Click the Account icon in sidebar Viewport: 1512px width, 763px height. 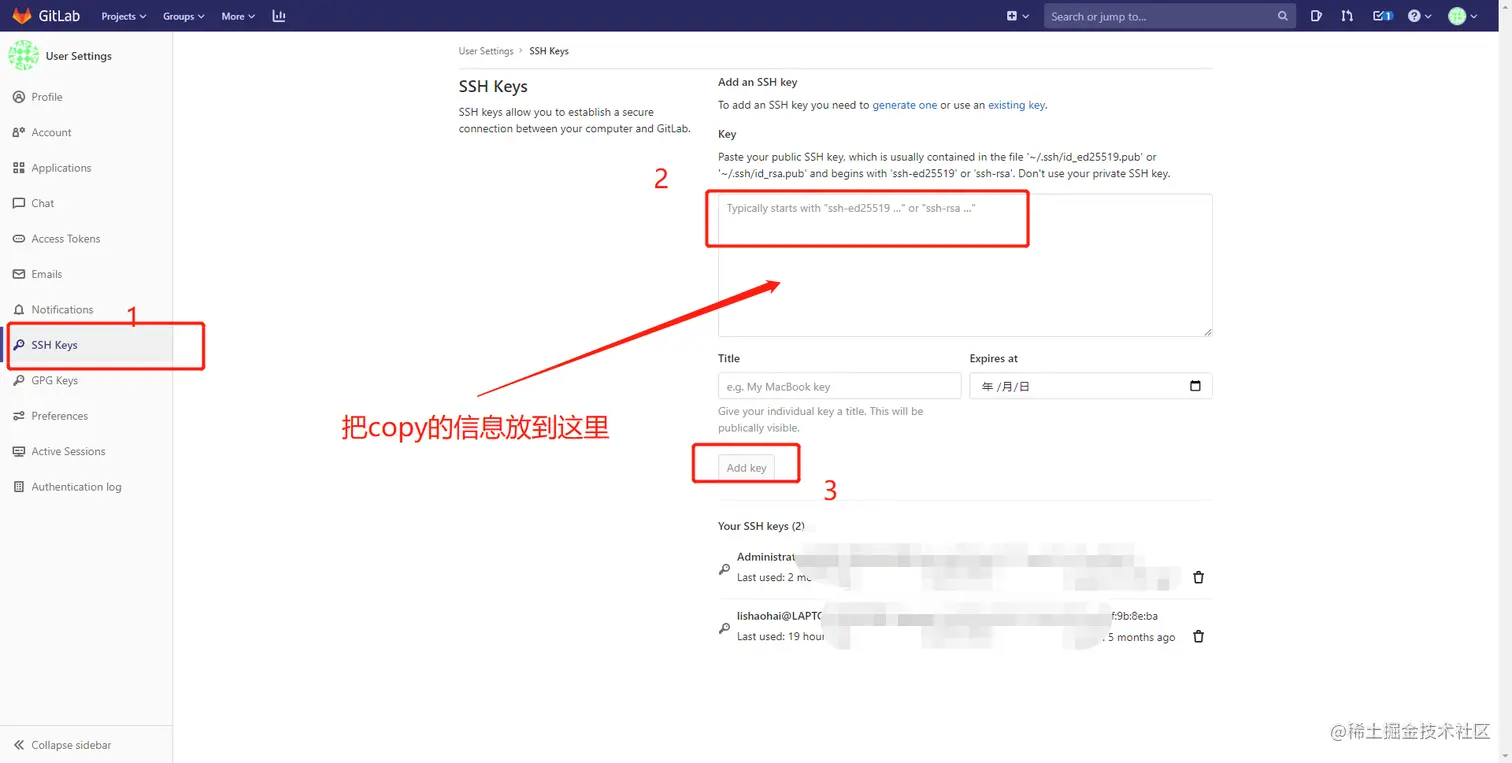point(18,132)
